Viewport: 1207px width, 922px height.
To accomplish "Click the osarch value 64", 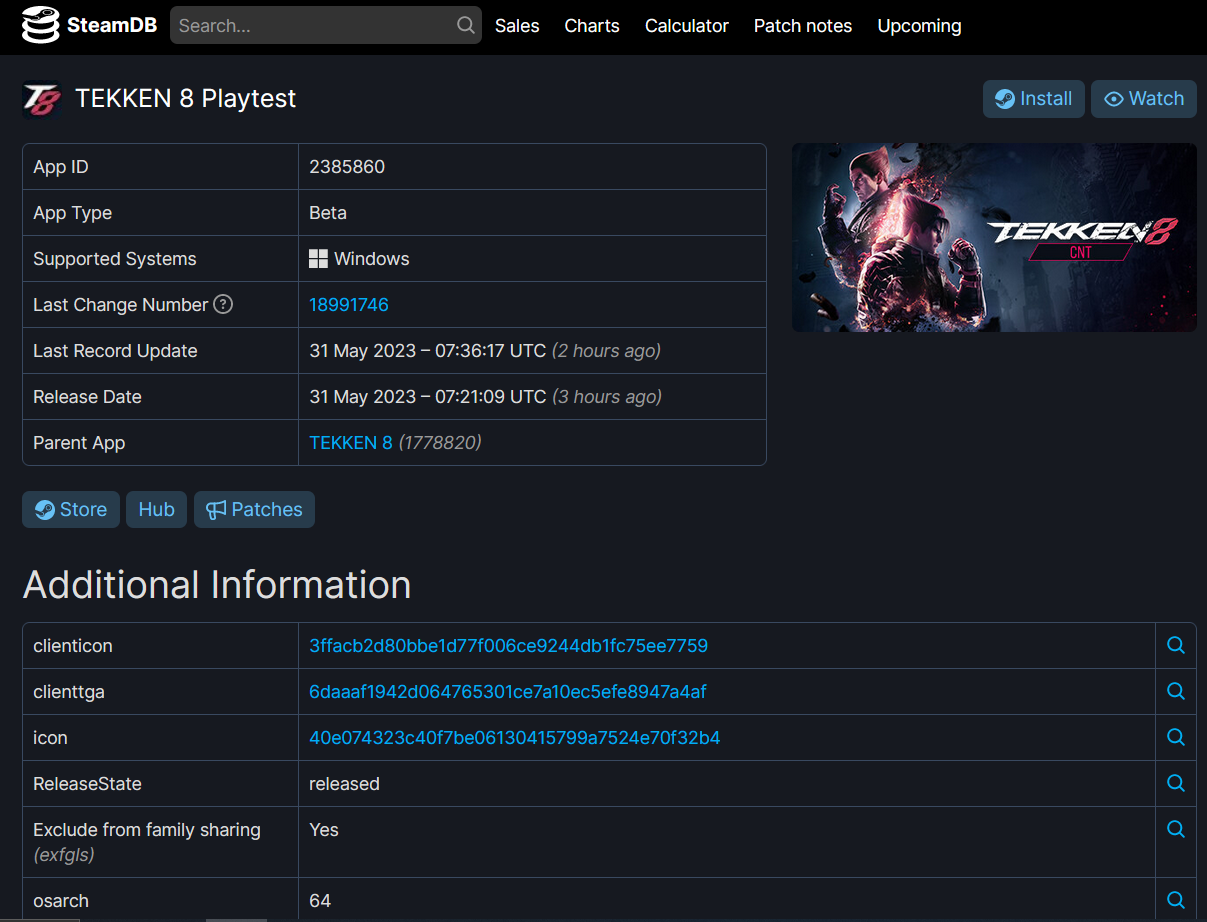I will [320, 901].
